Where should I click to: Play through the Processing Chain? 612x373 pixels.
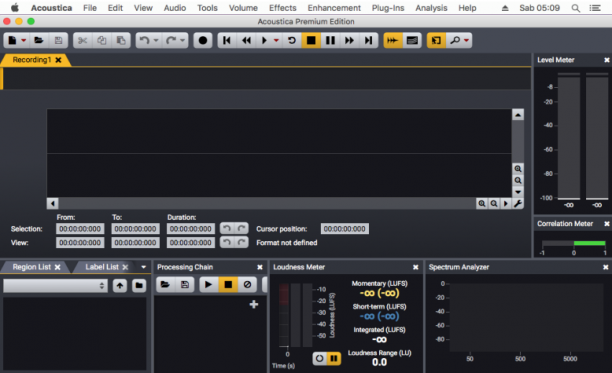click(x=208, y=284)
